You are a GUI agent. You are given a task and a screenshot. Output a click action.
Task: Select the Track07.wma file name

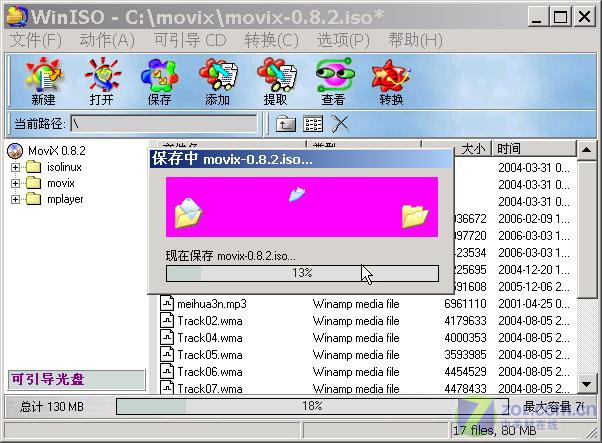[210, 388]
